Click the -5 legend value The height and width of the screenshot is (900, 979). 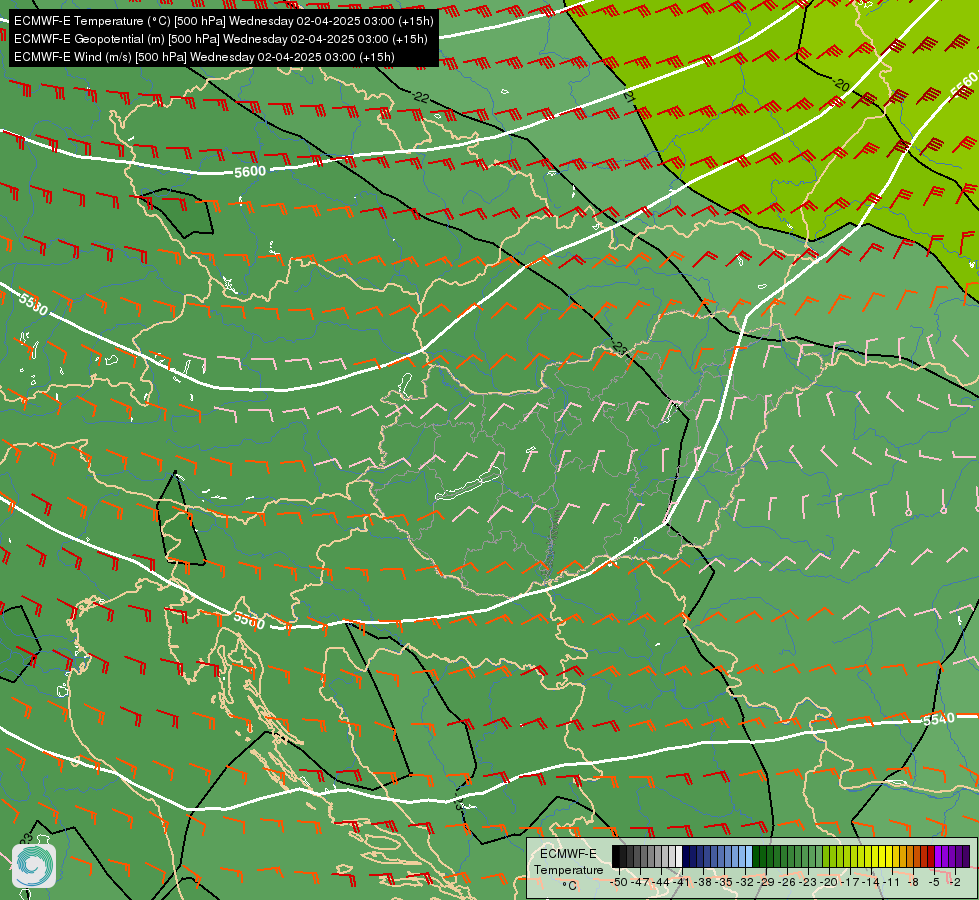click(934, 882)
